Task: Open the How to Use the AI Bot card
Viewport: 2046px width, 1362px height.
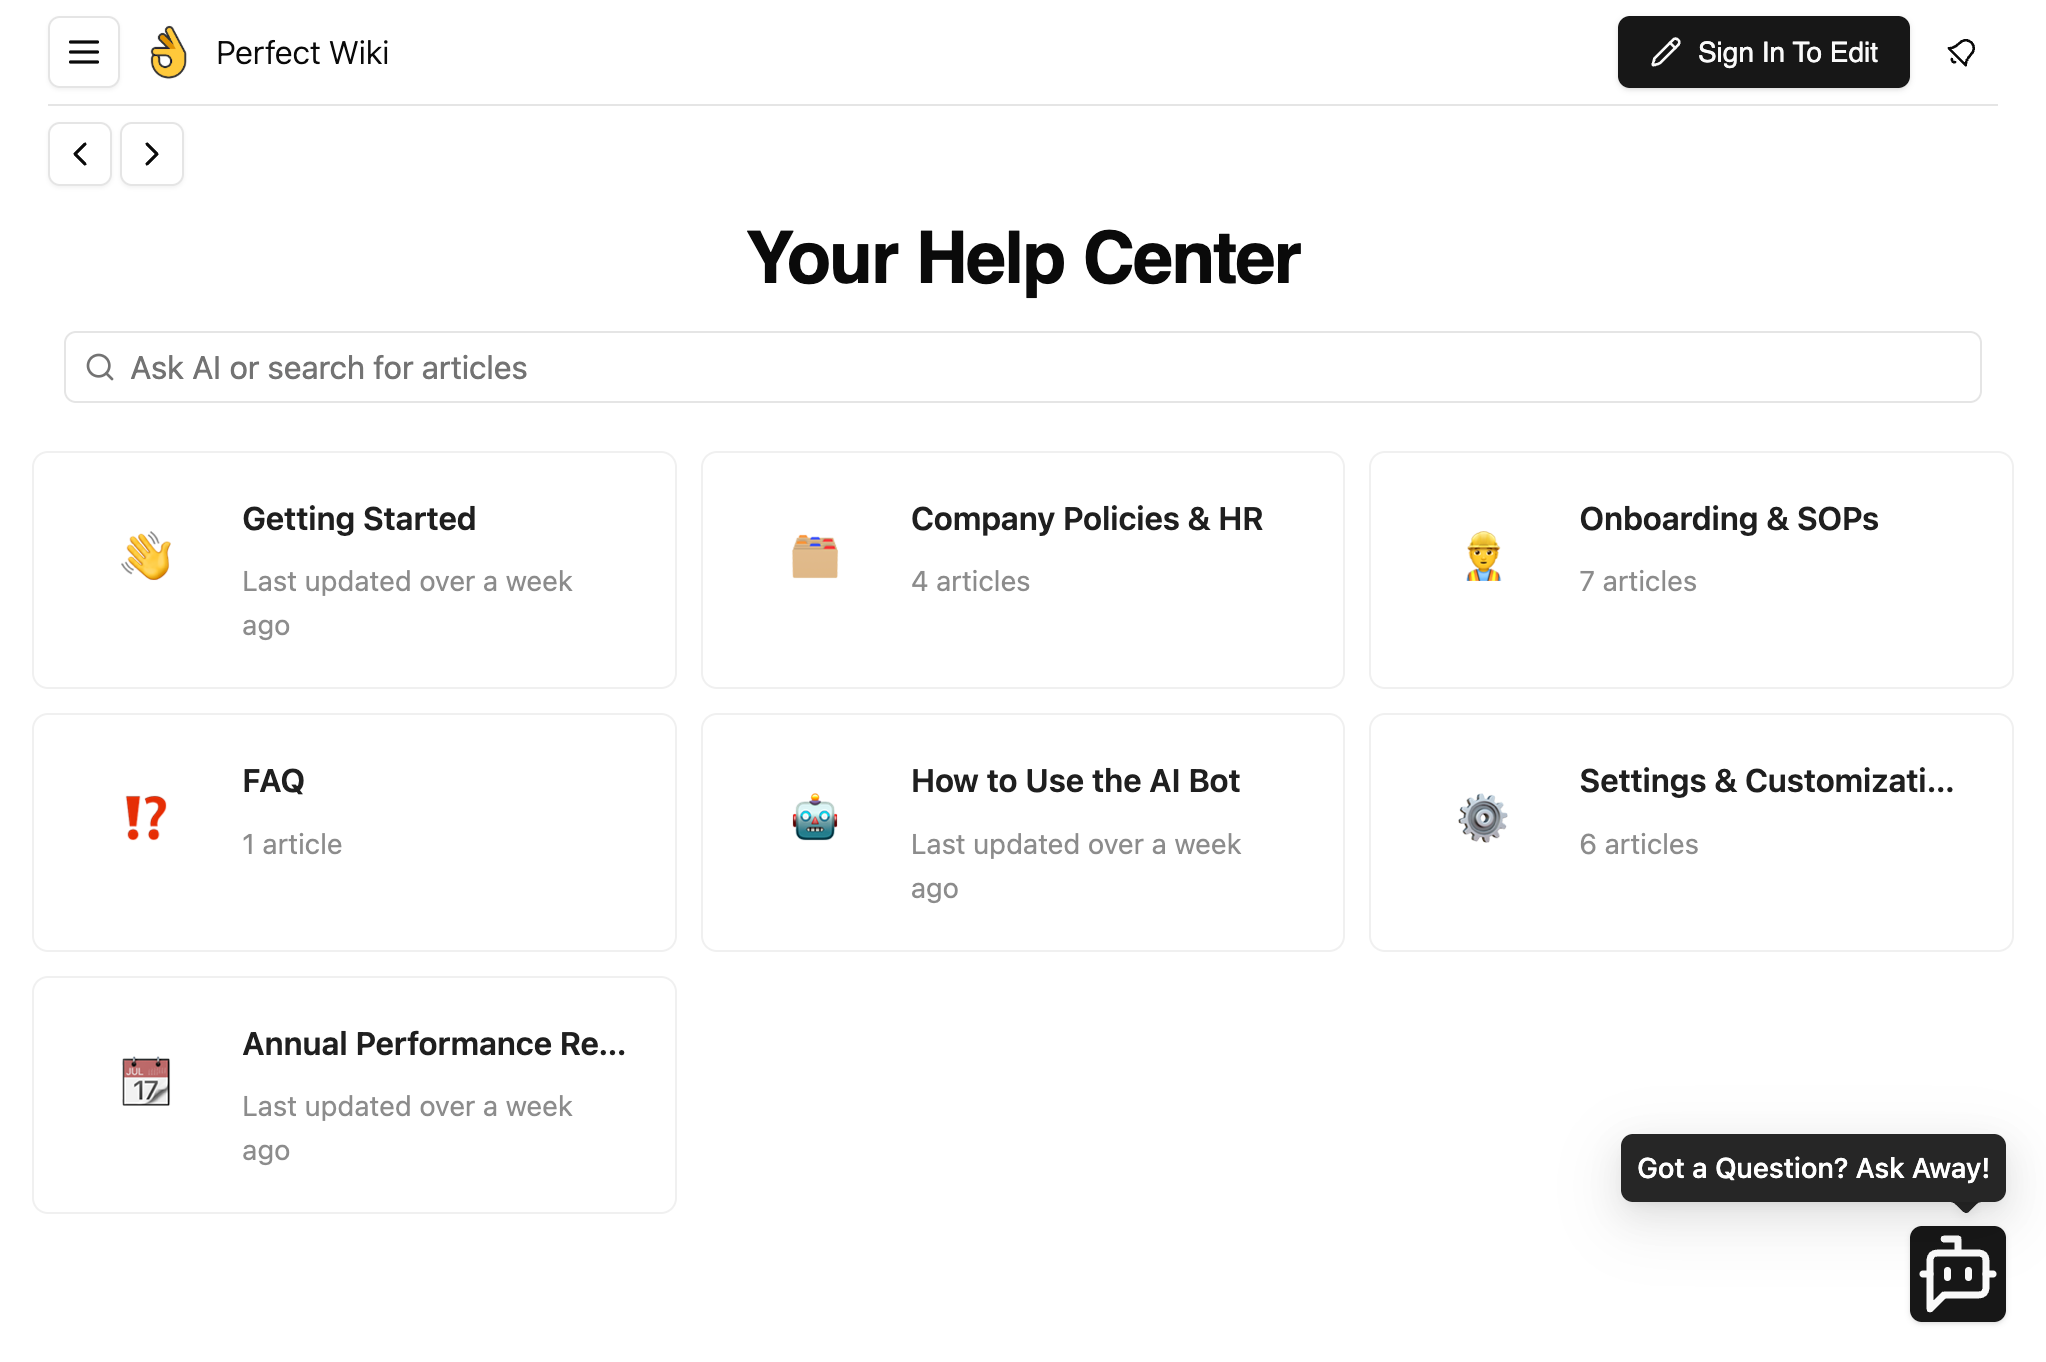Action: click(1022, 832)
